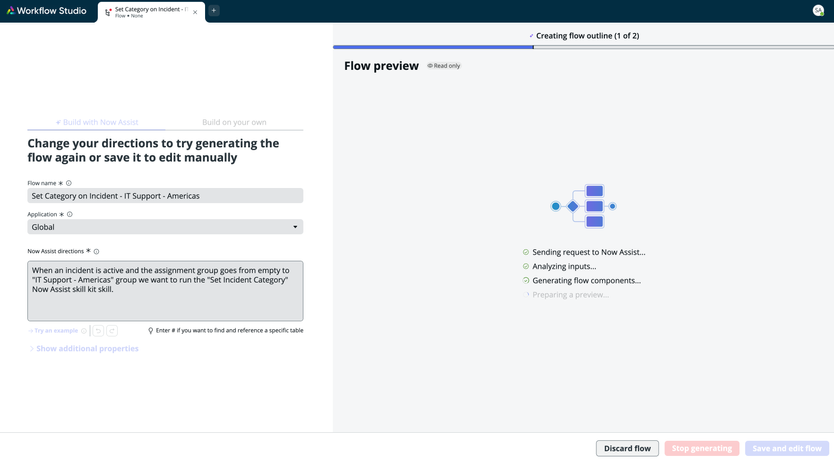Close the Set Category on Incident tab
Screen dimensions: 834x462
[x=195, y=12]
